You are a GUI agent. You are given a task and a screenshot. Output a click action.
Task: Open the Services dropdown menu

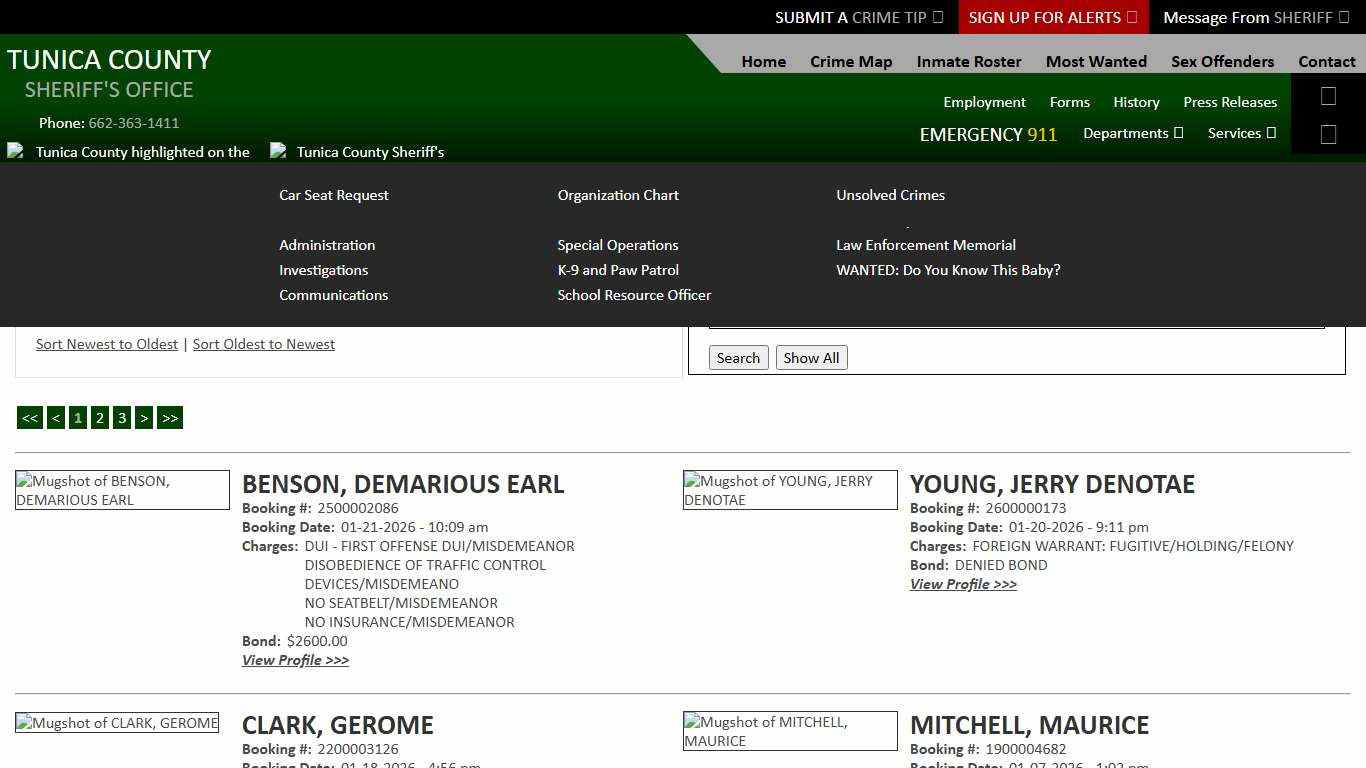[x=1241, y=133]
